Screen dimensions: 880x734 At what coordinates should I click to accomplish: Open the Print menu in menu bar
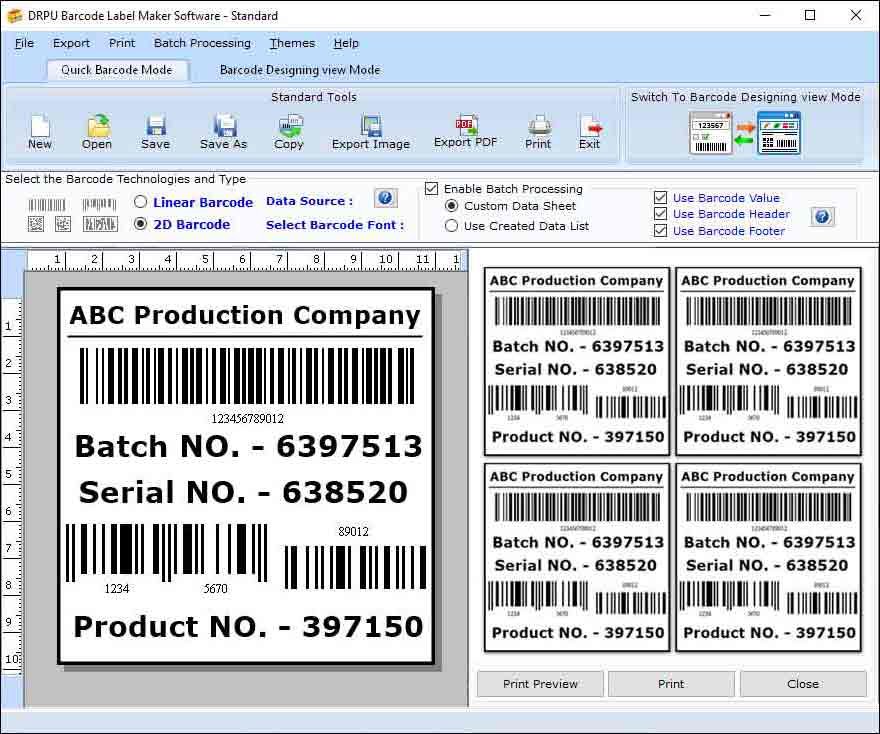pyautogui.click(x=122, y=43)
